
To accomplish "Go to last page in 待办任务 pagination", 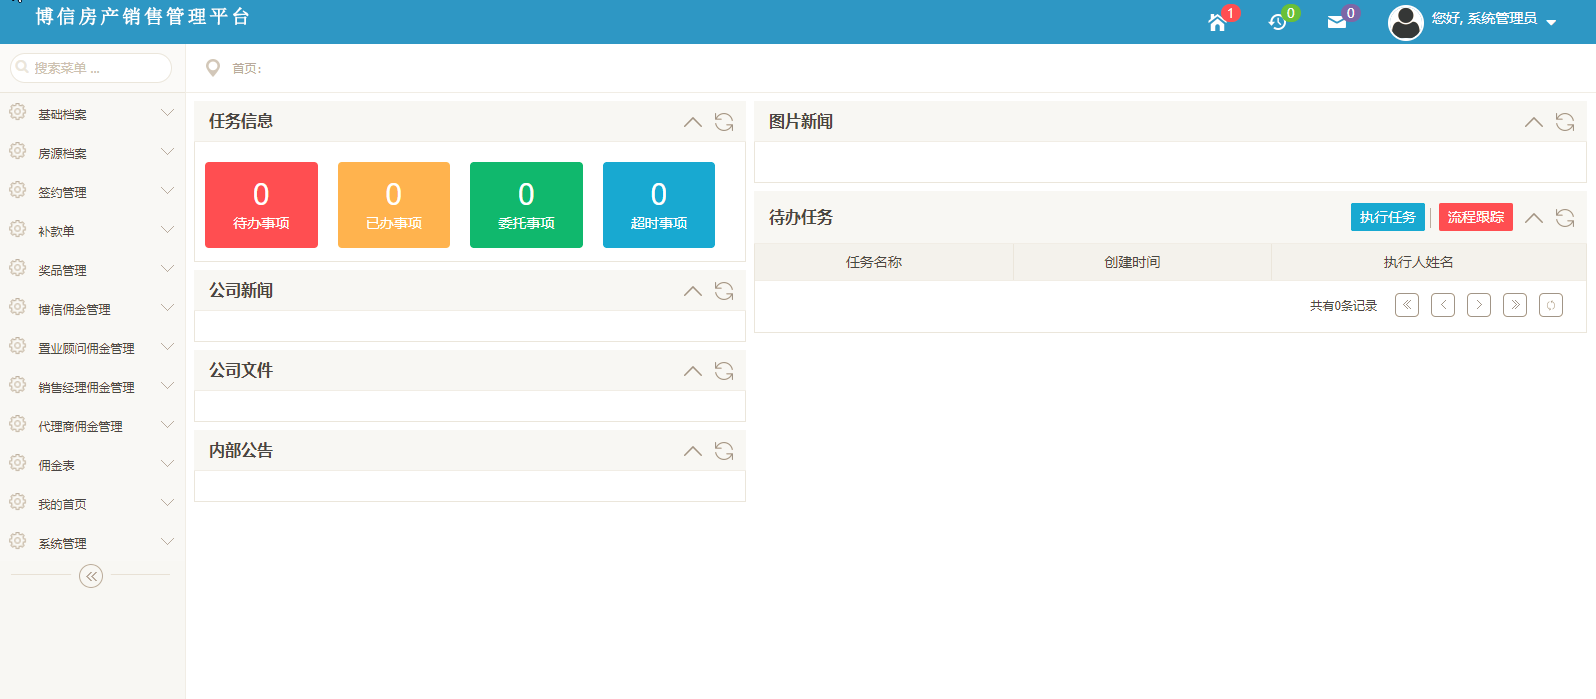I will [1515, 305].
